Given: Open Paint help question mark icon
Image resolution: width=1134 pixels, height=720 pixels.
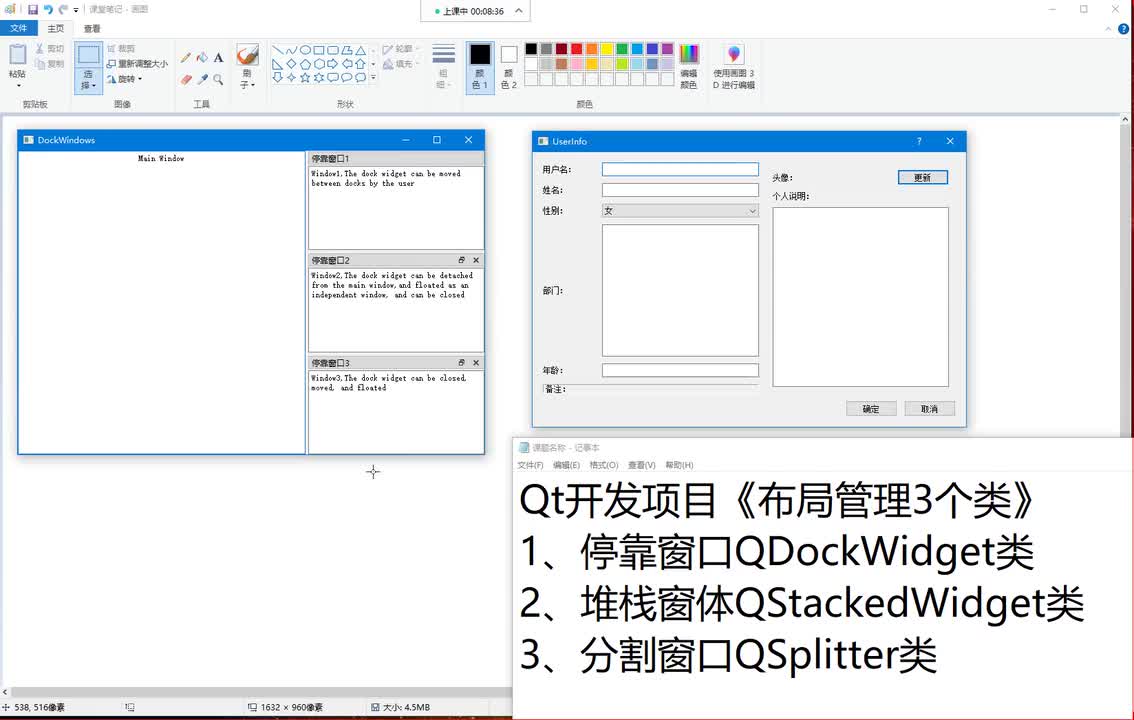Looking at the screenshot, I should click(1123, 29).
